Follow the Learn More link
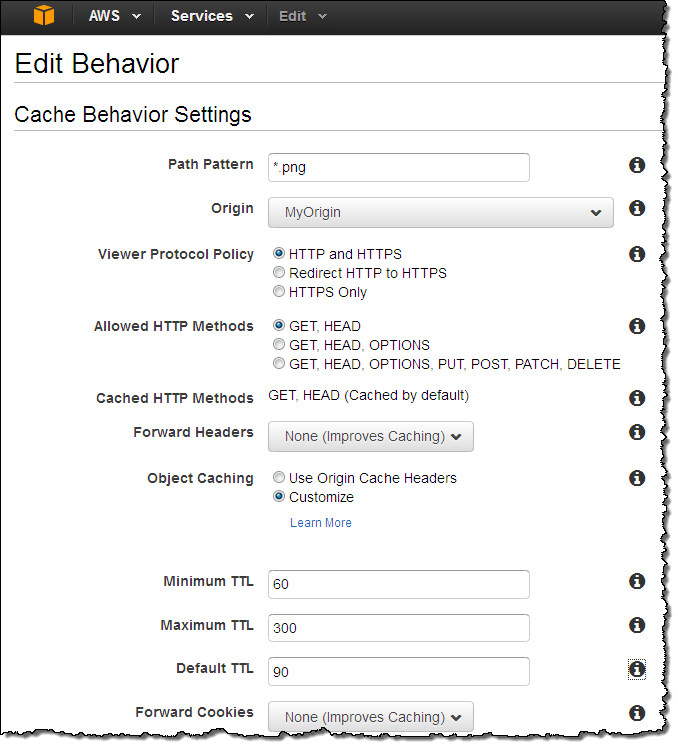 320,523
